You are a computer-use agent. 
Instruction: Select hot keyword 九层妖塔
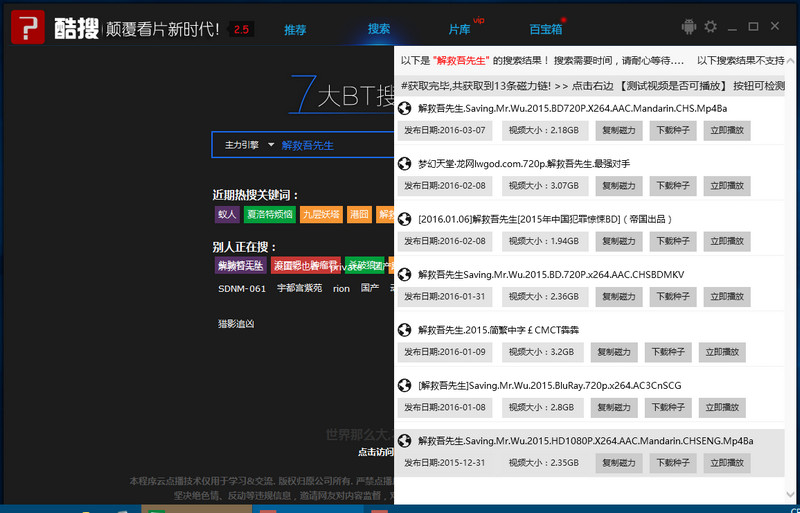321,214
